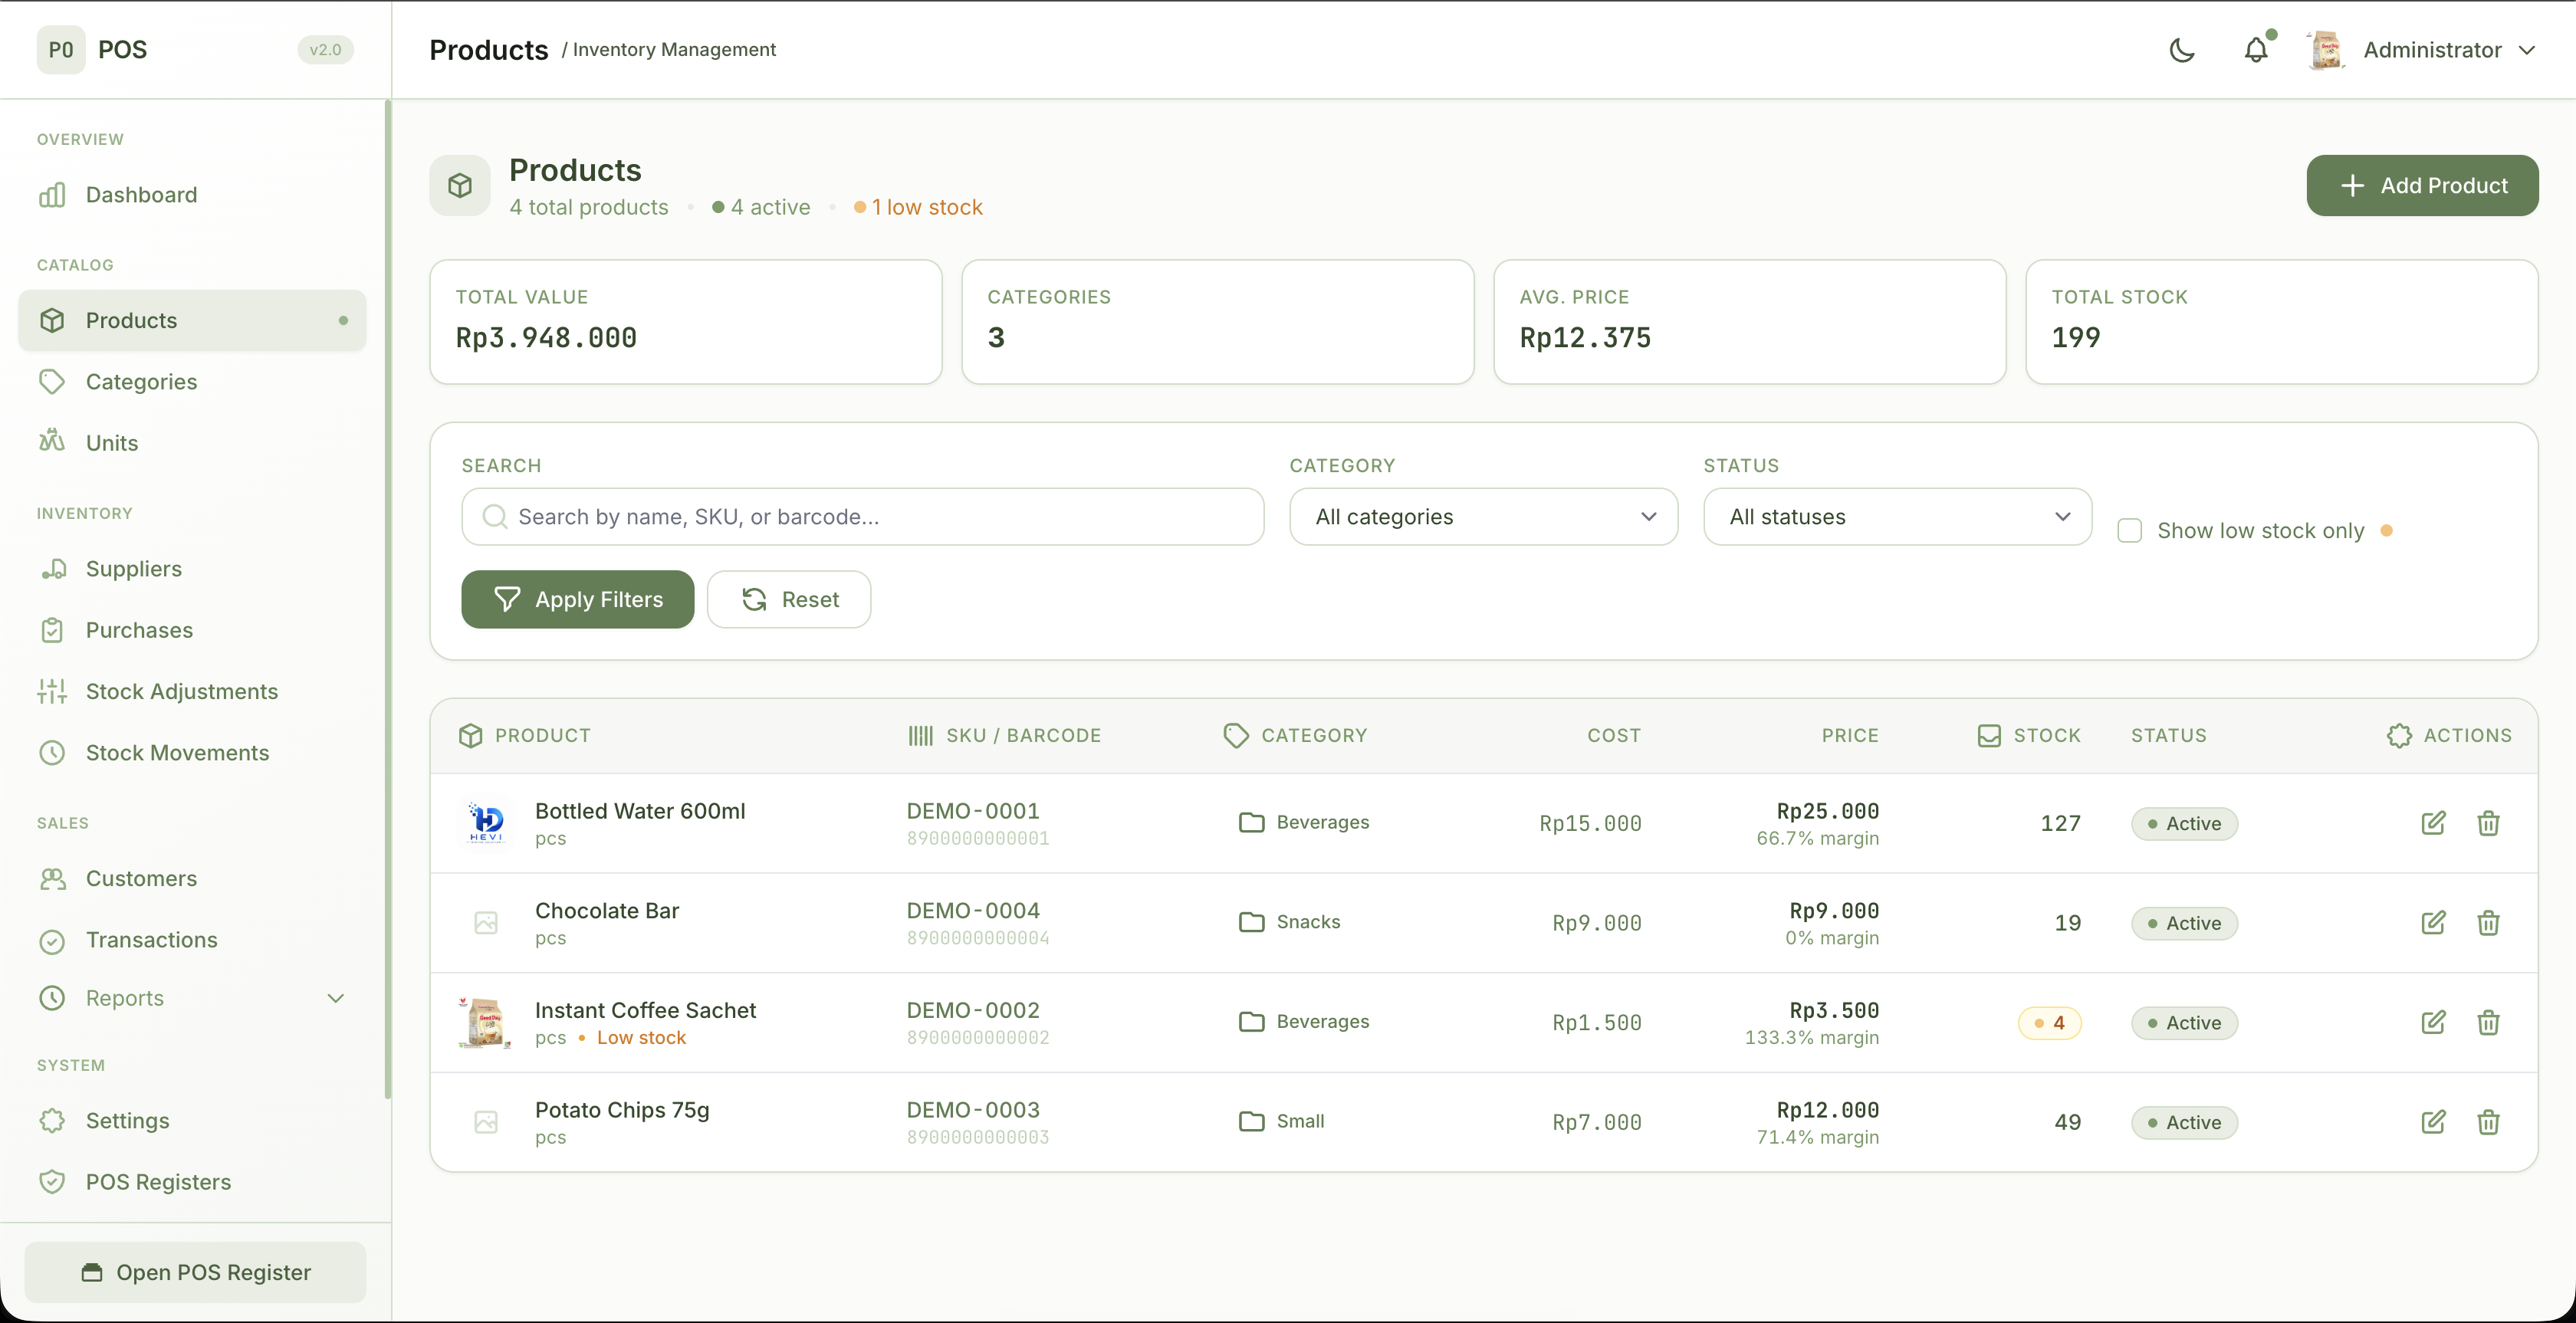Viewport: 2576px width, 1323px height.
Task: Delete Chocolate Bar product
Action: [x=2488, y=923]
